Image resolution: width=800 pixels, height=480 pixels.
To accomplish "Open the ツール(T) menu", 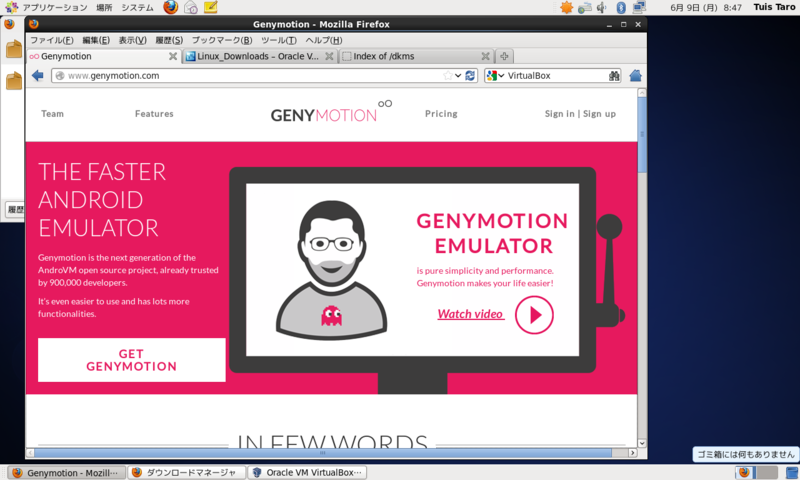I will [x=279, y=40].
